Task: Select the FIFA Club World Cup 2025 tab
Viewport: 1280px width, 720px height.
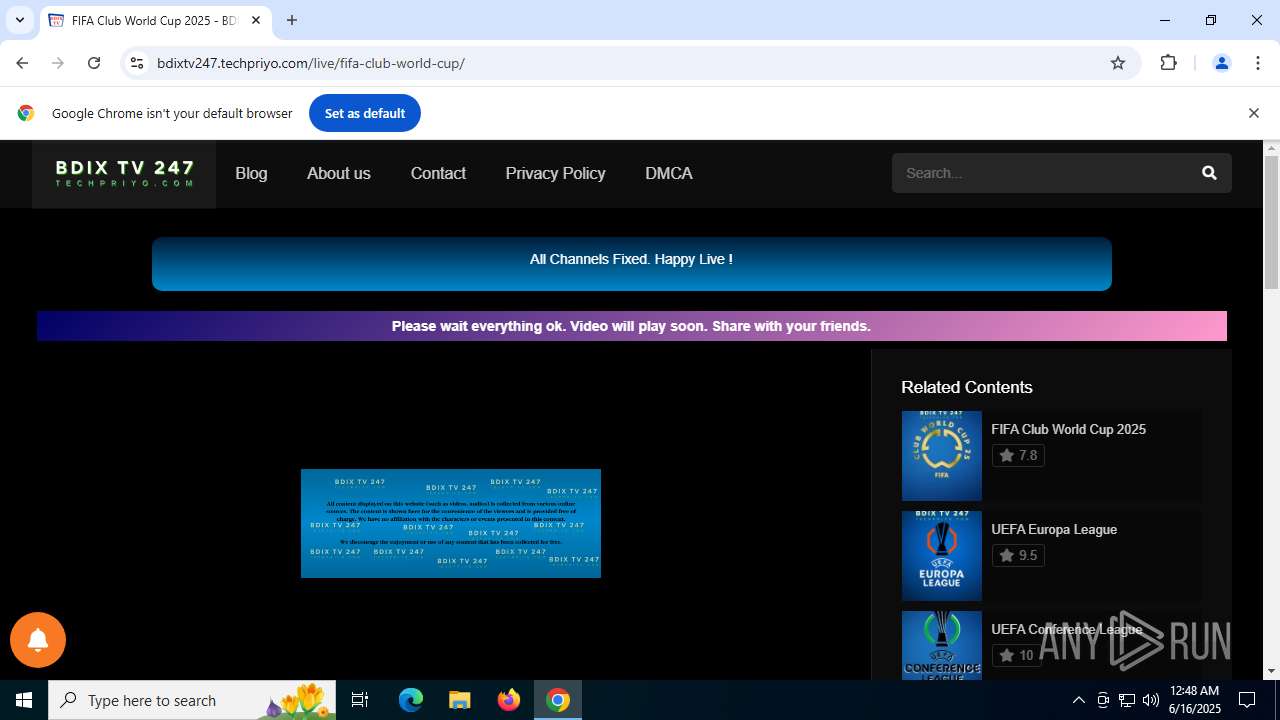Action: click(x=155, y=20)
